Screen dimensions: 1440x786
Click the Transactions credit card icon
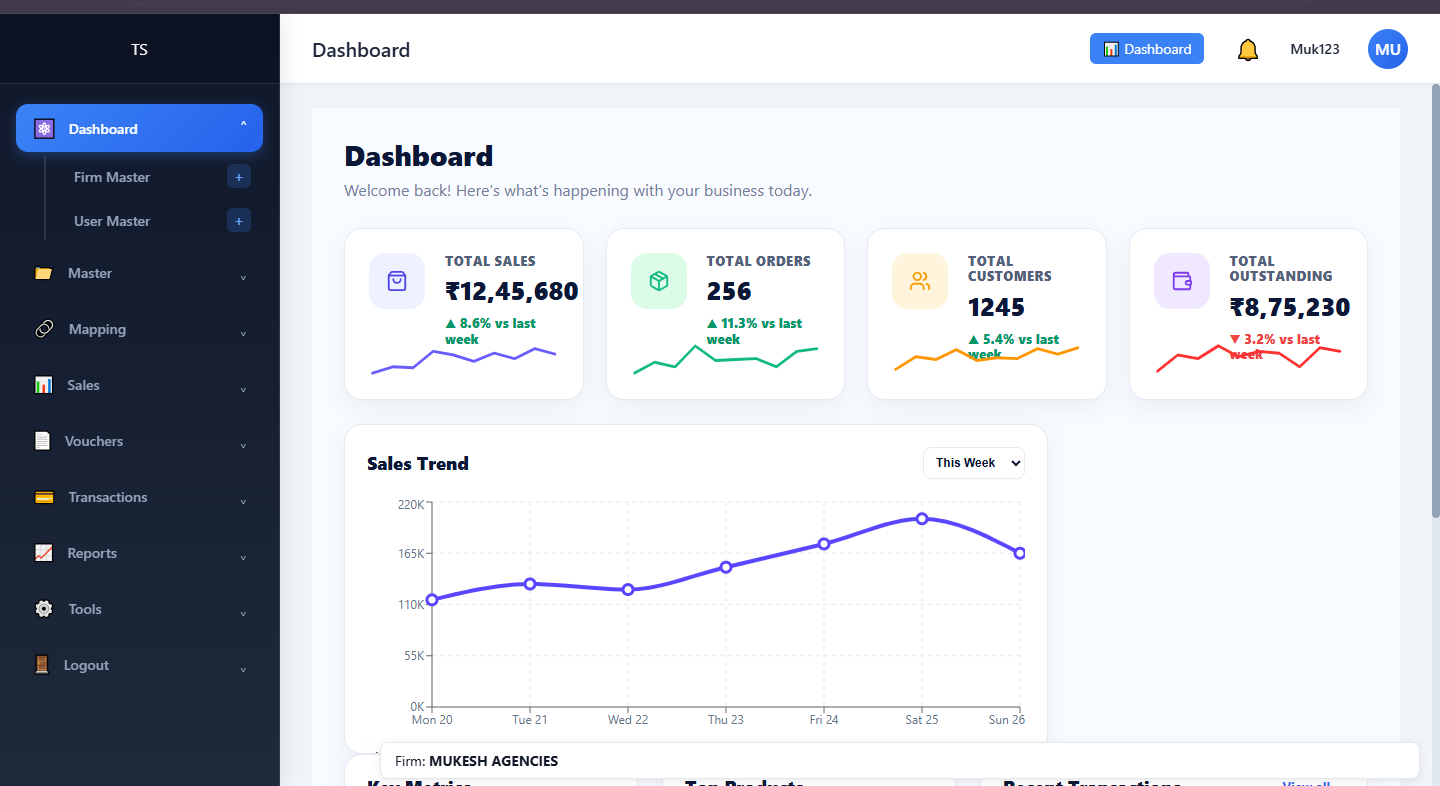(x=44, y=497)
